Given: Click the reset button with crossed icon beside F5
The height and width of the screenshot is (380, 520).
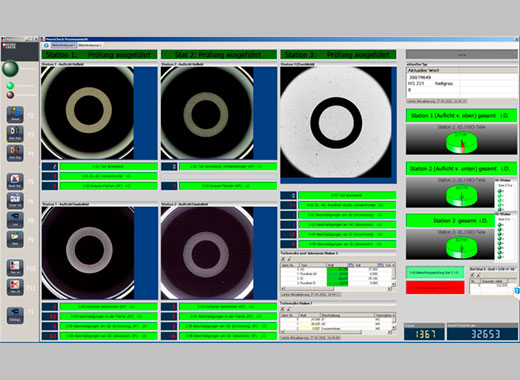Looking at the screenshot, I should tap(15, 181).
